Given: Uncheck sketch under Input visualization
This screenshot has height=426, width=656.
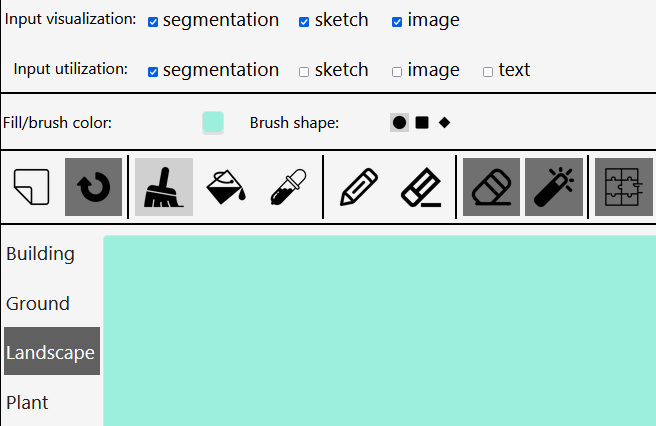Looking at the screenshot, I should click(x=304, y=22).
